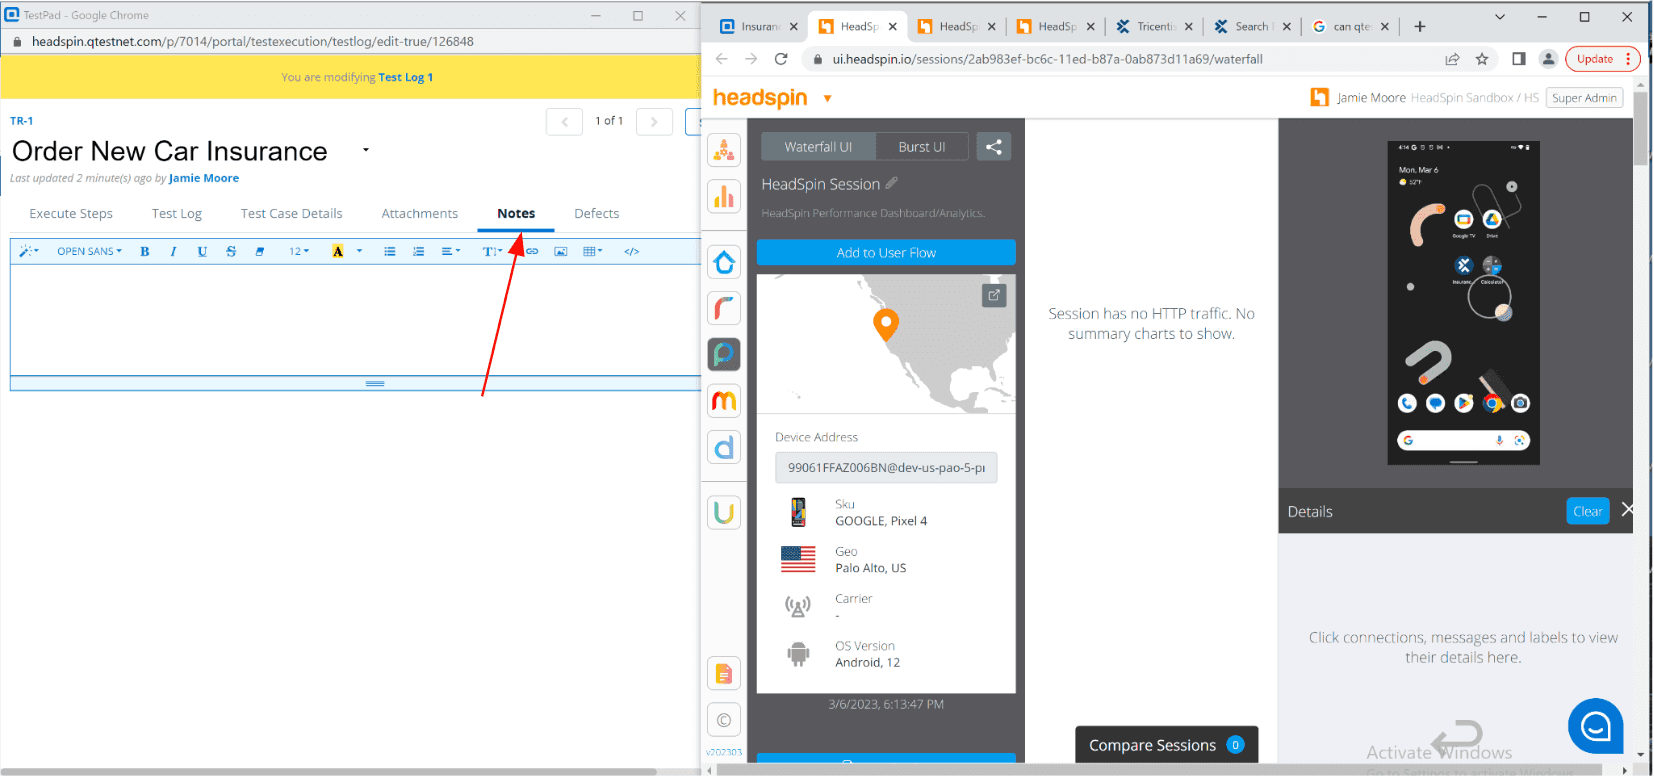The image size is (1654, 778).
Task: Click the Super Admin button
Action: (x=1584, y=98)
